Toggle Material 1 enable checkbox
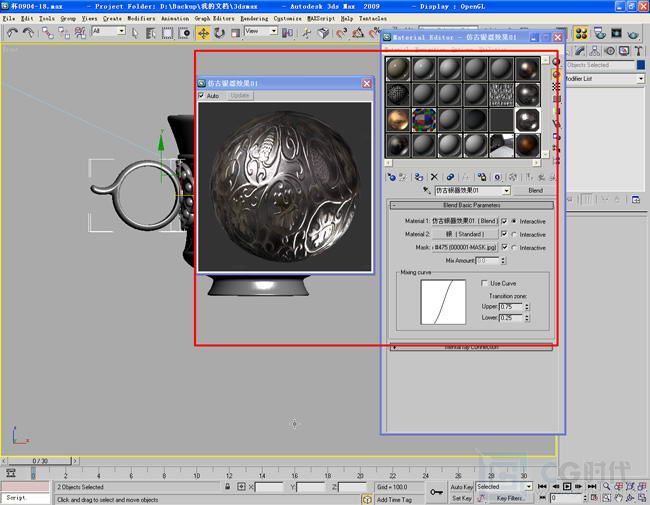The width and height of the screenshot is (650, 505). point(504,221)
